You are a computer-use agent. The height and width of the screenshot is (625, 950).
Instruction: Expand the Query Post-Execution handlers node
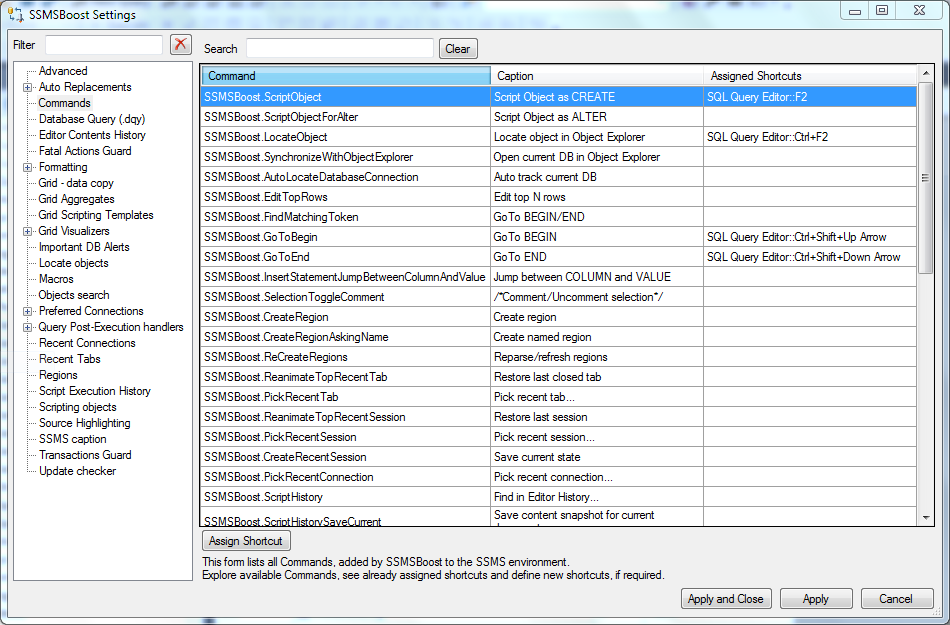point(27,328)
